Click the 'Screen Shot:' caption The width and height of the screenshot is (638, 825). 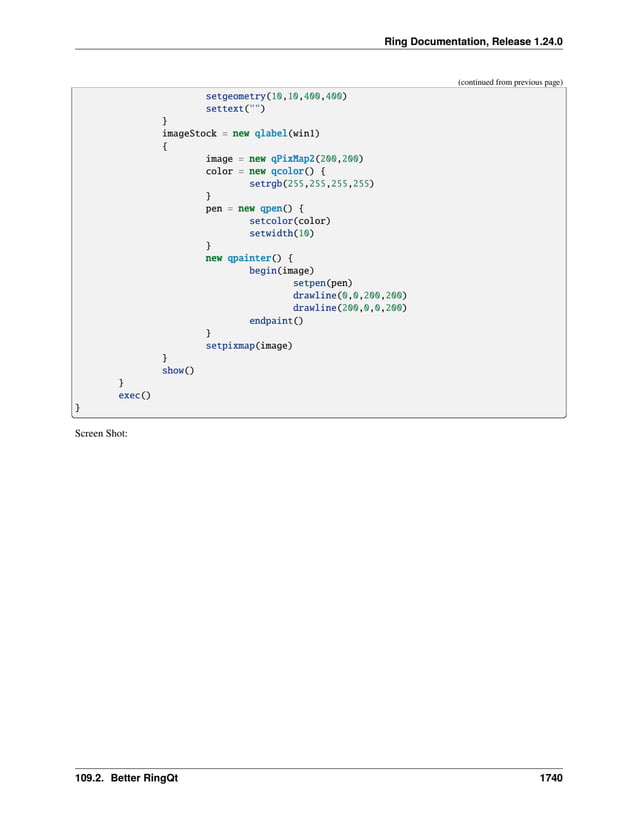[101, 434]
